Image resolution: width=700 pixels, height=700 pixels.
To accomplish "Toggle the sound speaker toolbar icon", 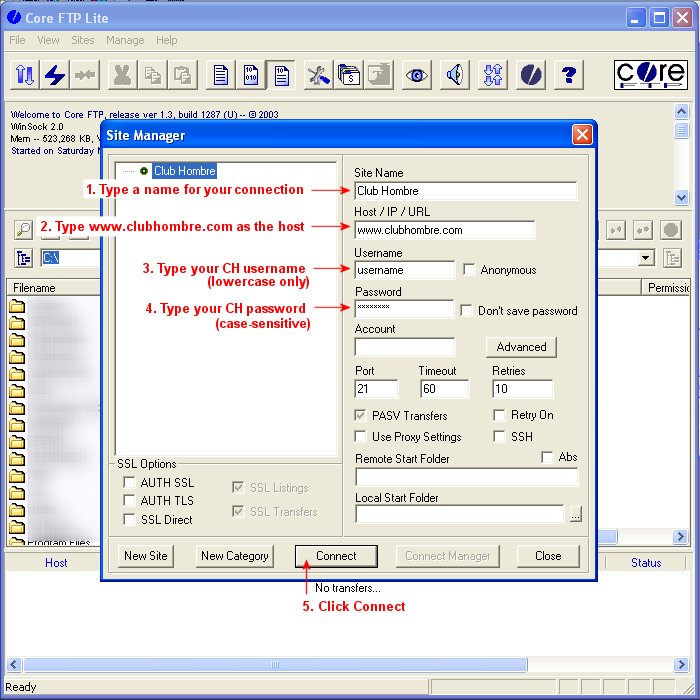I will click(455, 75).
